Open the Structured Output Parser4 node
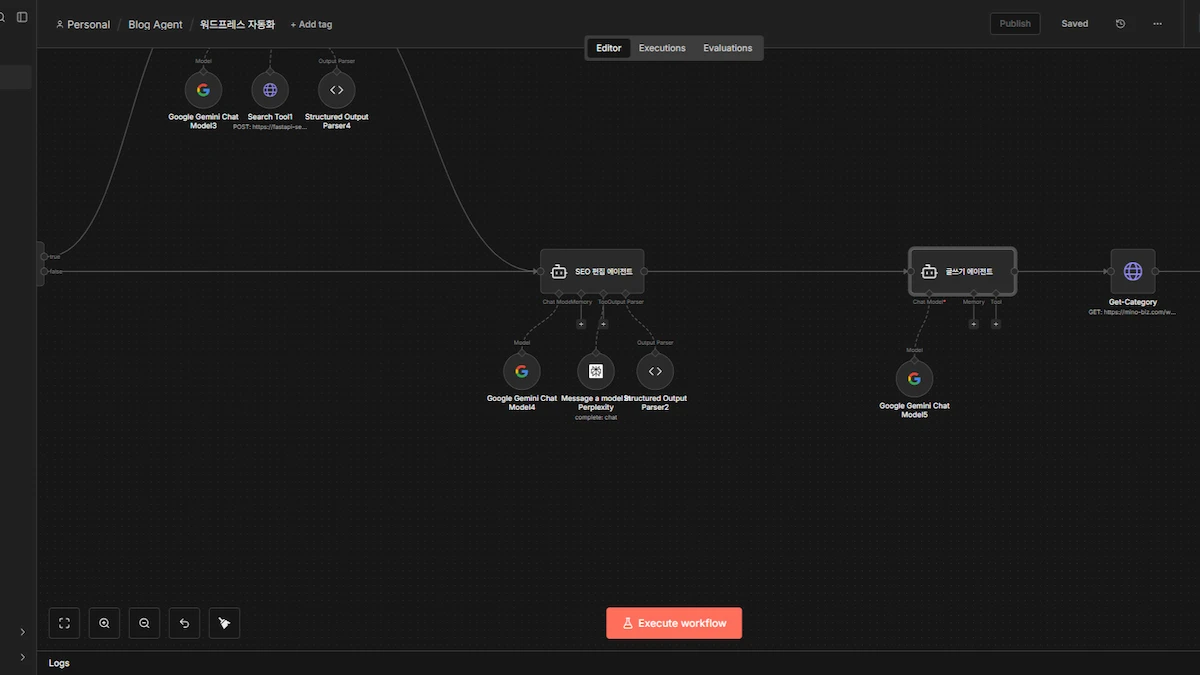Screen dimensions: 1200x675 [336, 90]
